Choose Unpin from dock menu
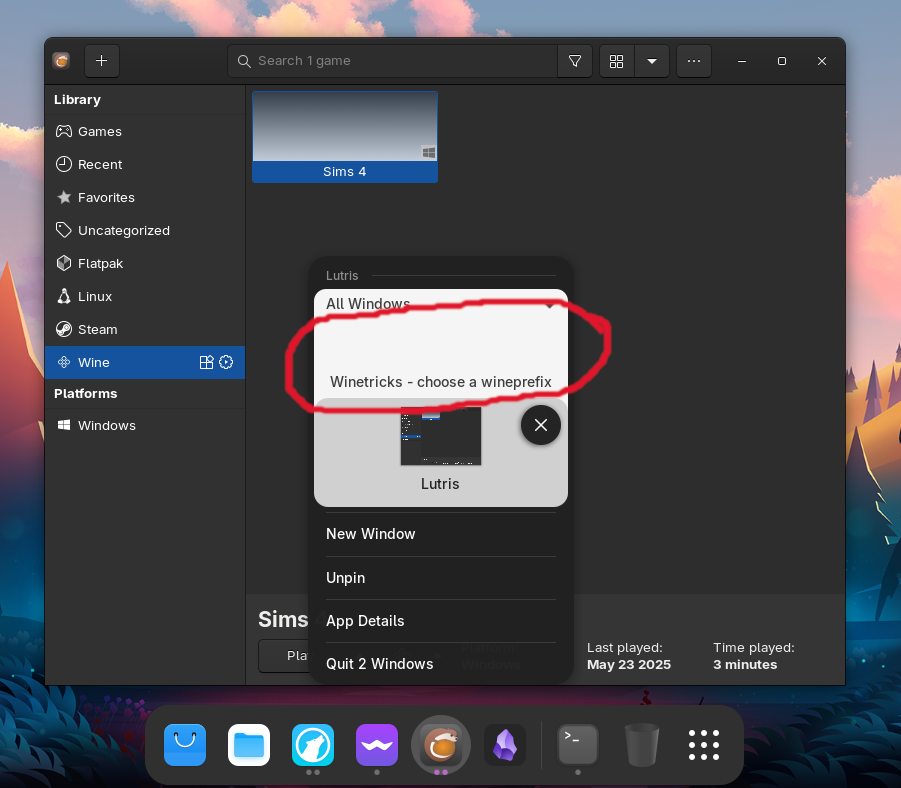 point(441,578)
